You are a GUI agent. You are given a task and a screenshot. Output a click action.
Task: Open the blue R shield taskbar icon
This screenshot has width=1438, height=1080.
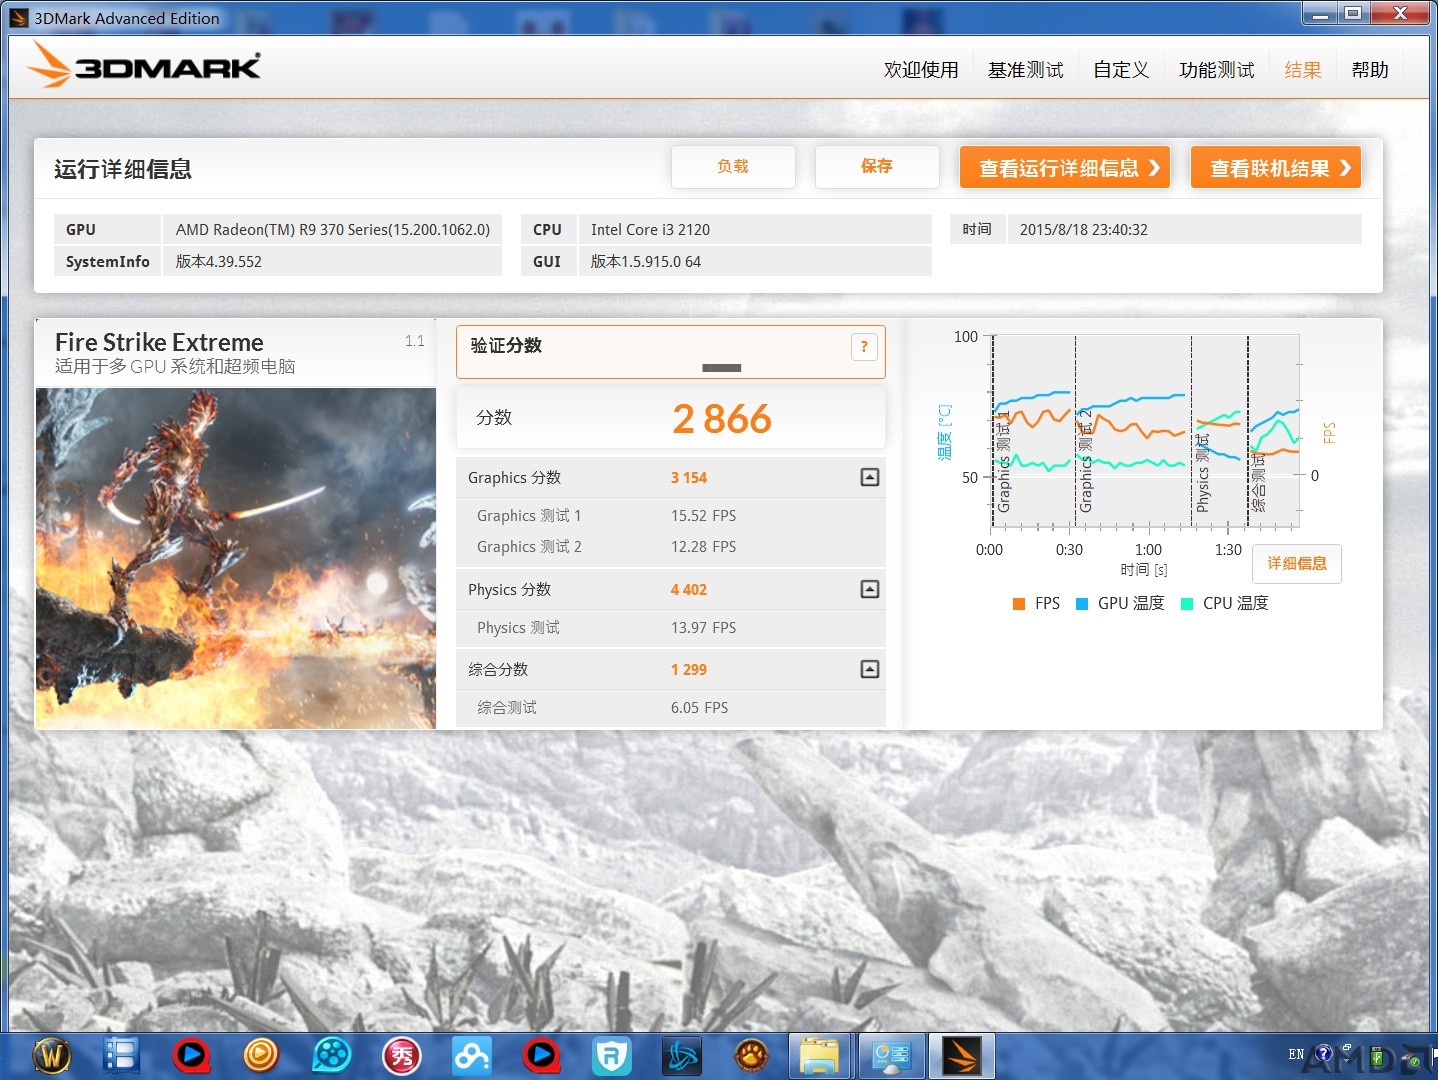[x=611, y=1055]
